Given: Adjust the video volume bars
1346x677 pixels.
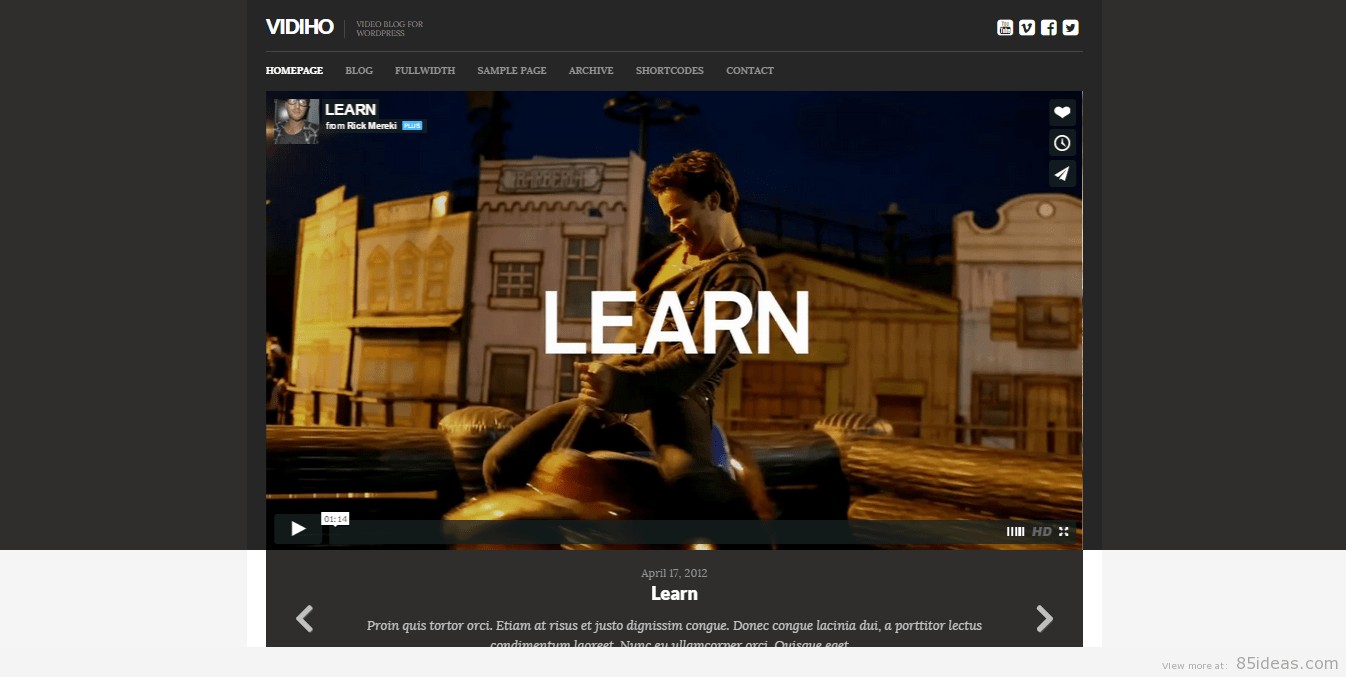Looking at the screenshot, I should pyautogui.click(x=1015, y=532).
